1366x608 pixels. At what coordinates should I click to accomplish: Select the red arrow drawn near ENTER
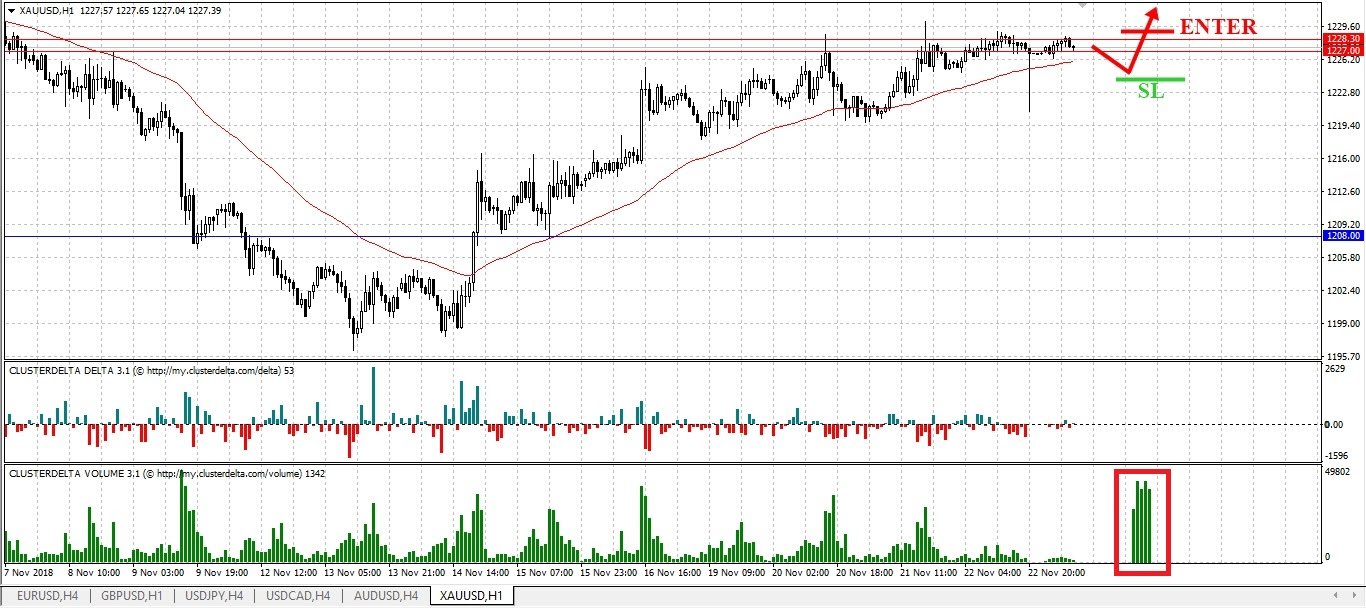point(1126,40)
